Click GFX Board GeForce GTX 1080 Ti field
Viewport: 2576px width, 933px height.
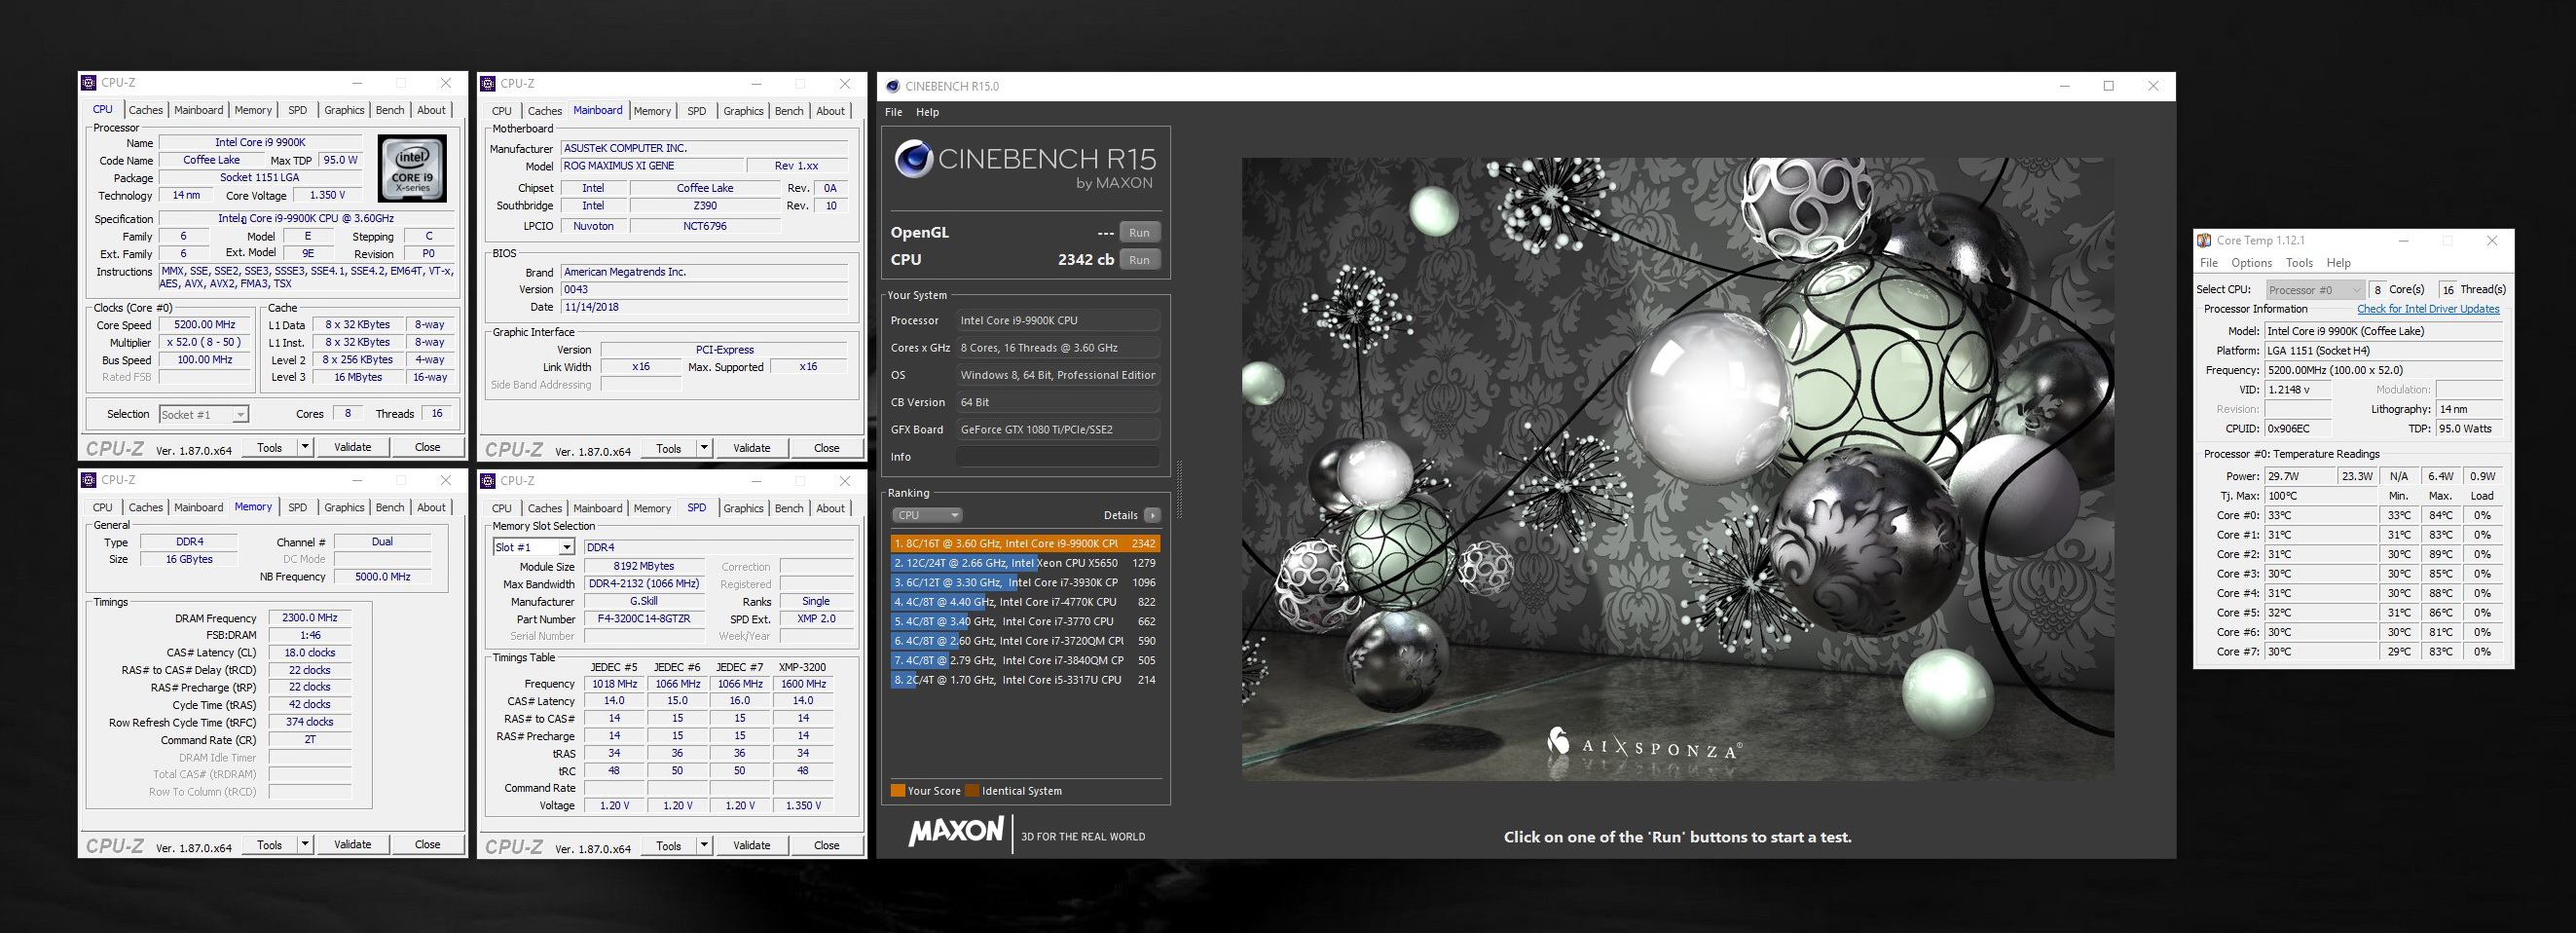click(1058, 430)
